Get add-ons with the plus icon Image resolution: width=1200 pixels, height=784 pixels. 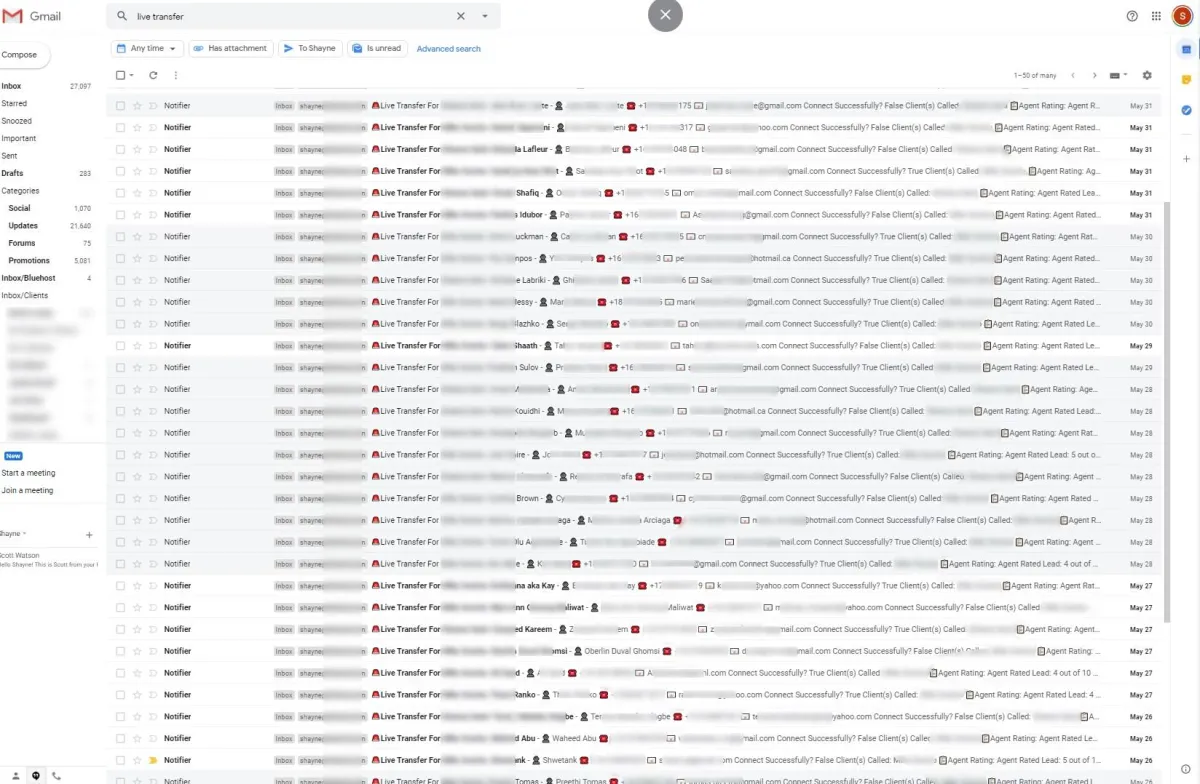pos(1186,159)
